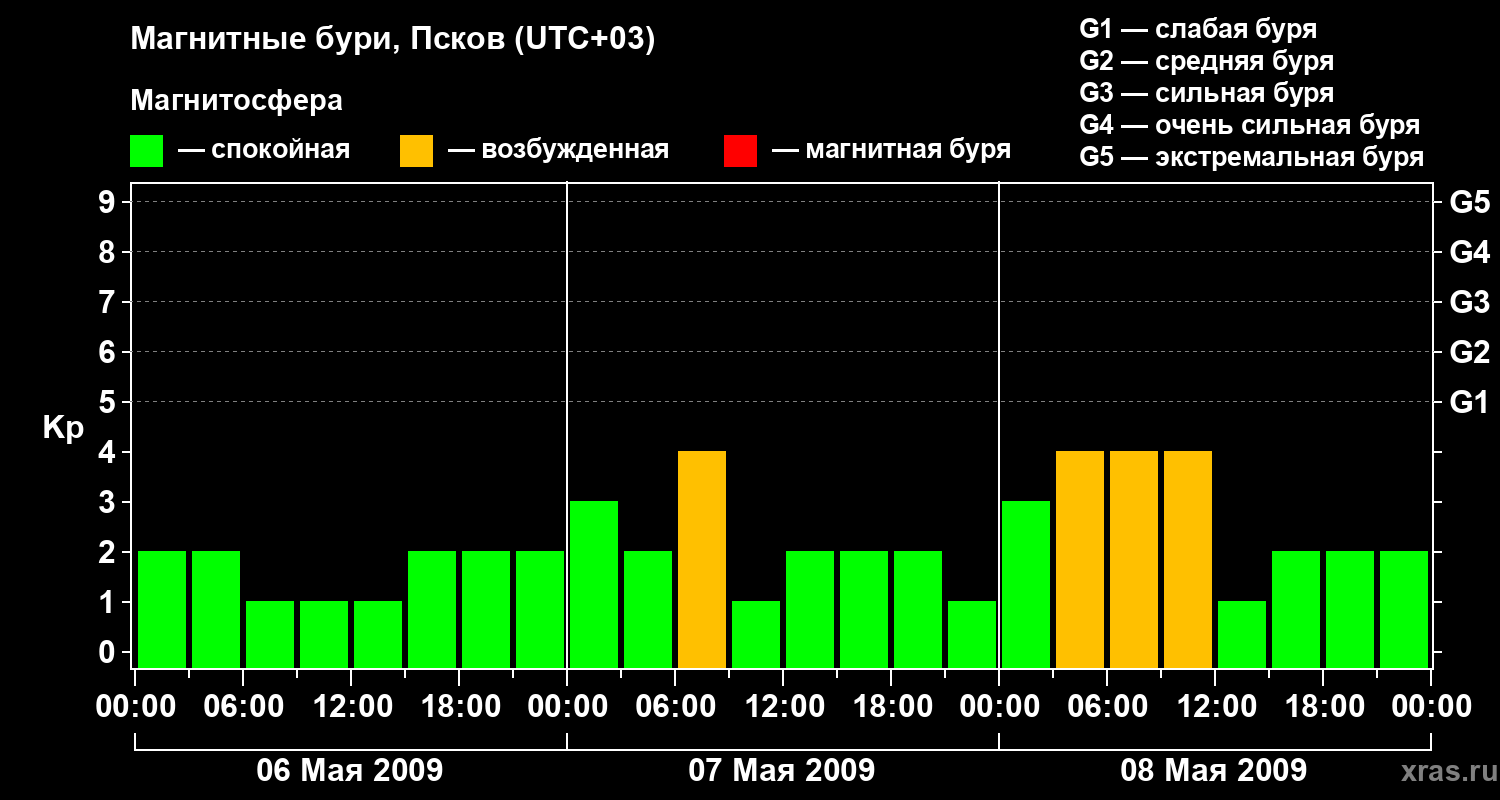
Task: Click the 'G4' mark on the right axis
Action: click(1469, 252)
